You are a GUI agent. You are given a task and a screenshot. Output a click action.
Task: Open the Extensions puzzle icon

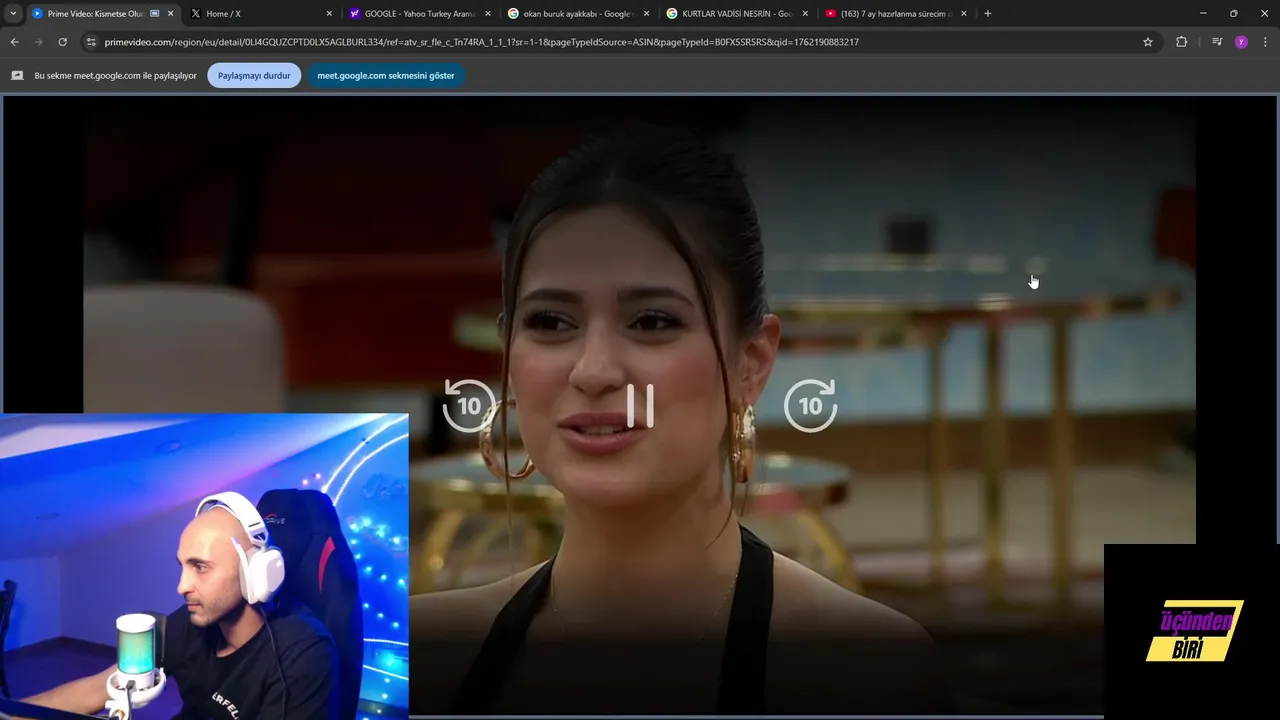click(1181, 42)
